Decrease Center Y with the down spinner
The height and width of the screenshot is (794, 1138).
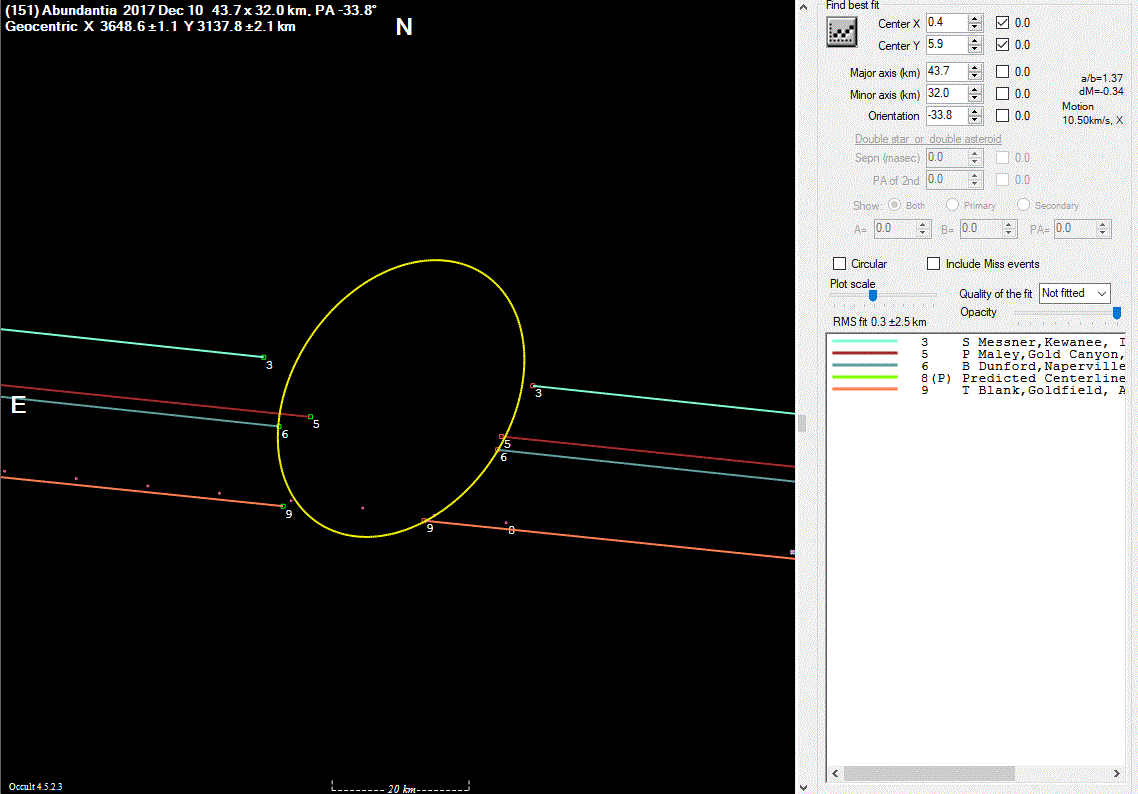click(975, 49)
